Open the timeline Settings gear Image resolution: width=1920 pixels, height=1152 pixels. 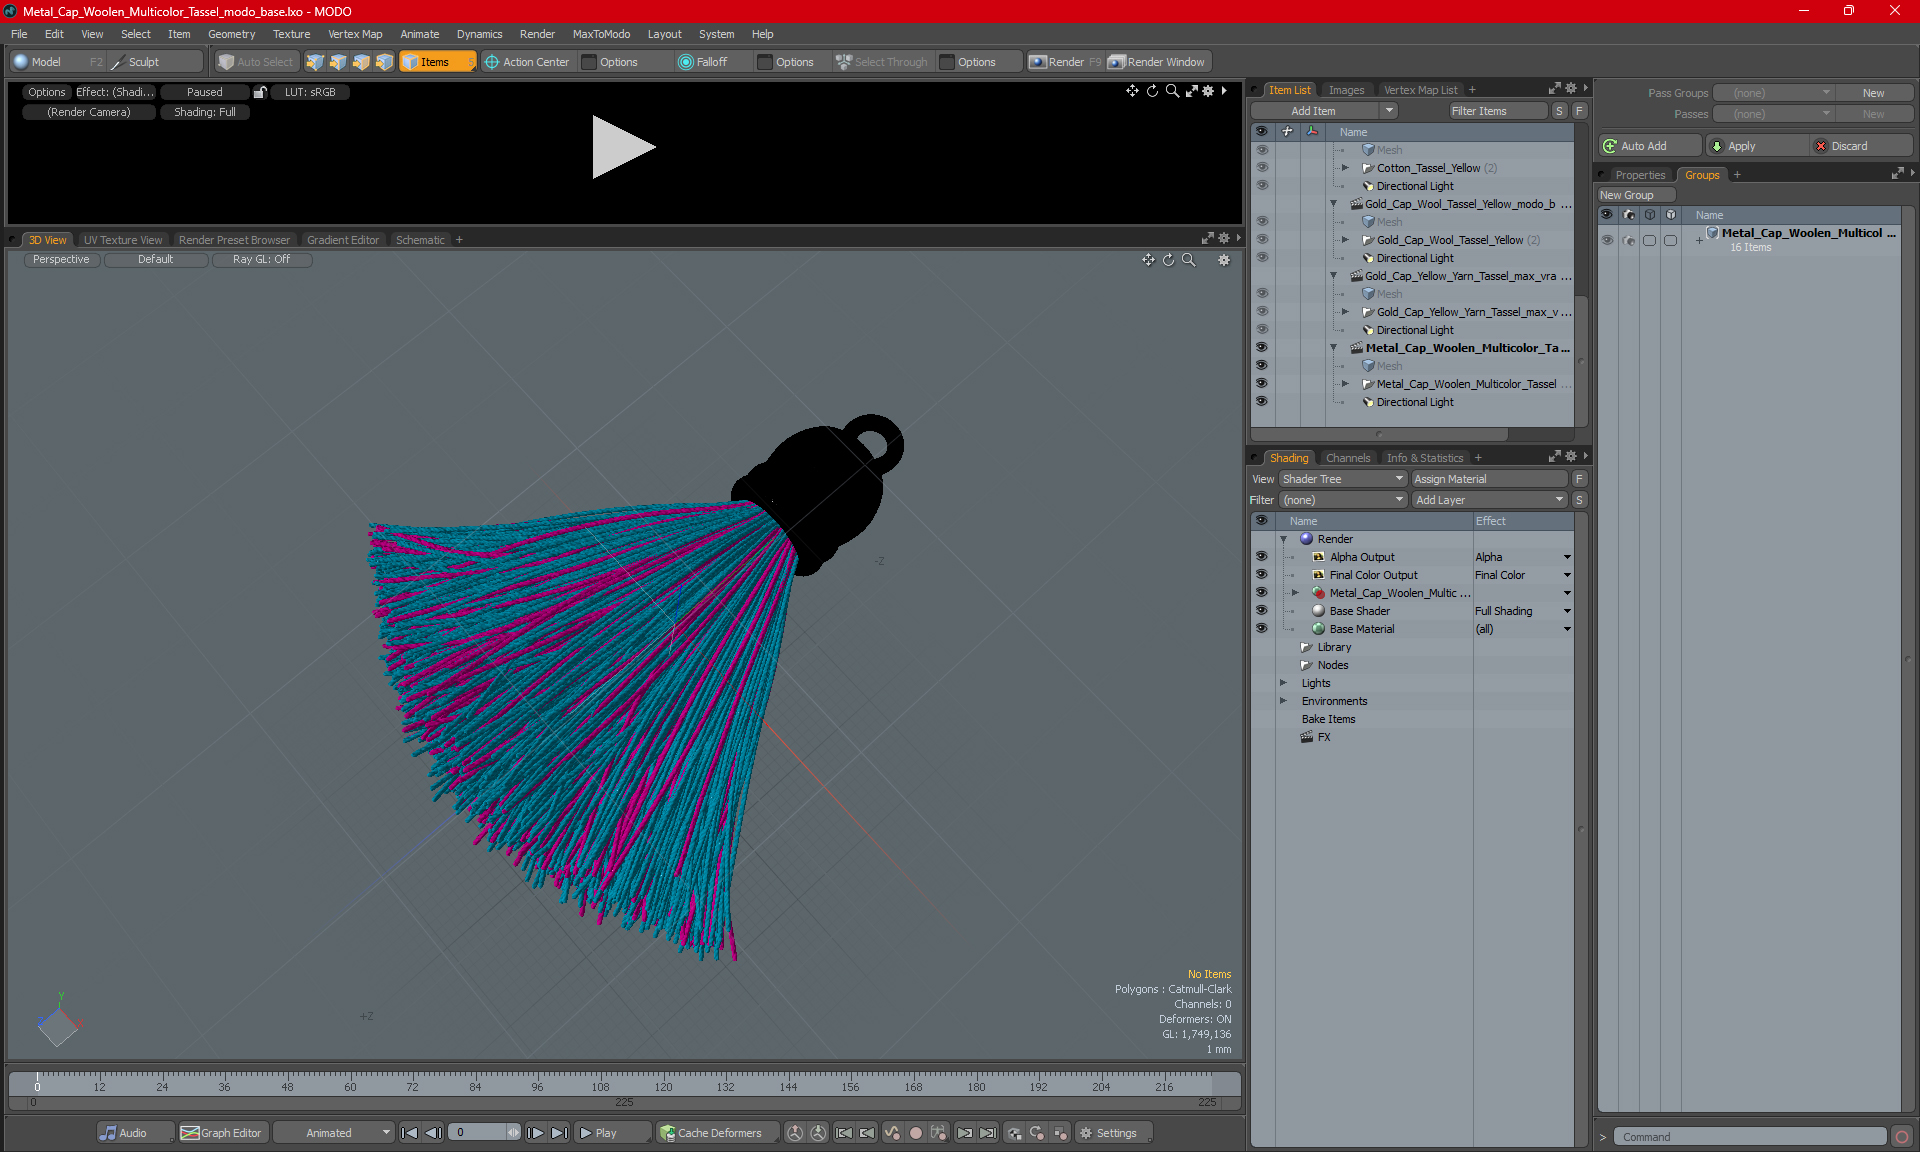(x=1086, y=1133)
